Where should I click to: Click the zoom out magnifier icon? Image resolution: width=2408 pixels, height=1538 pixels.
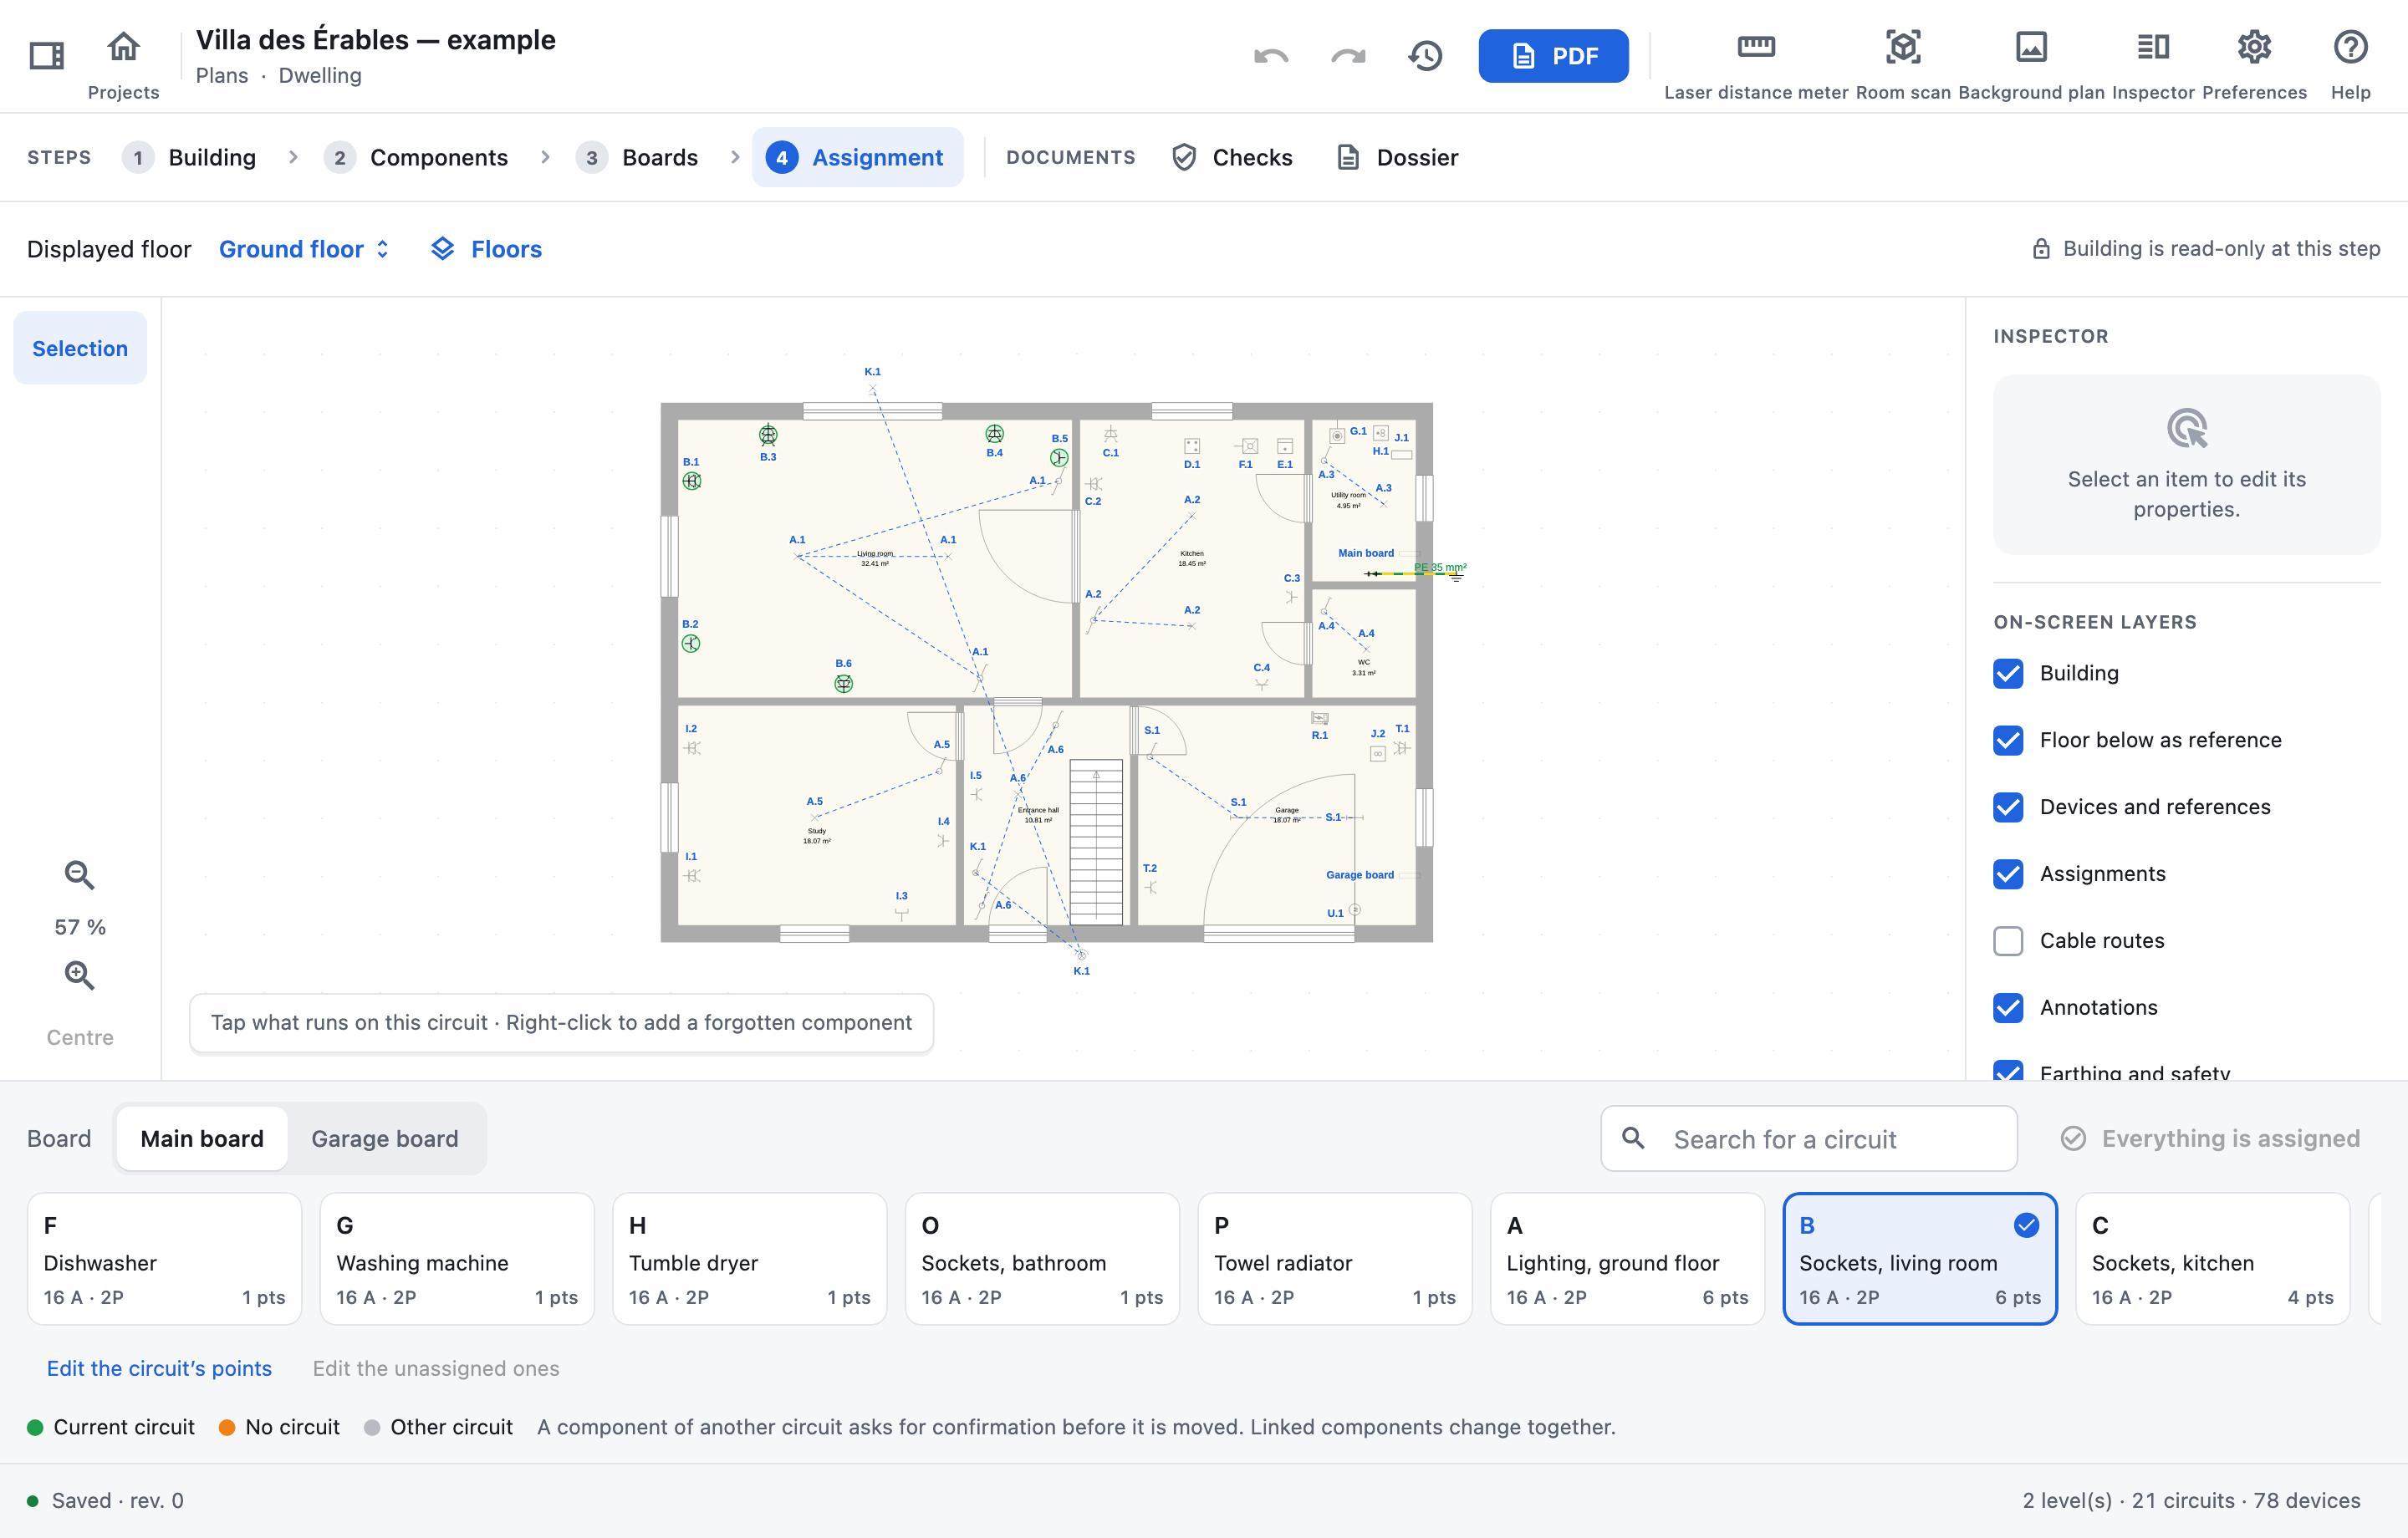point(79,875)
